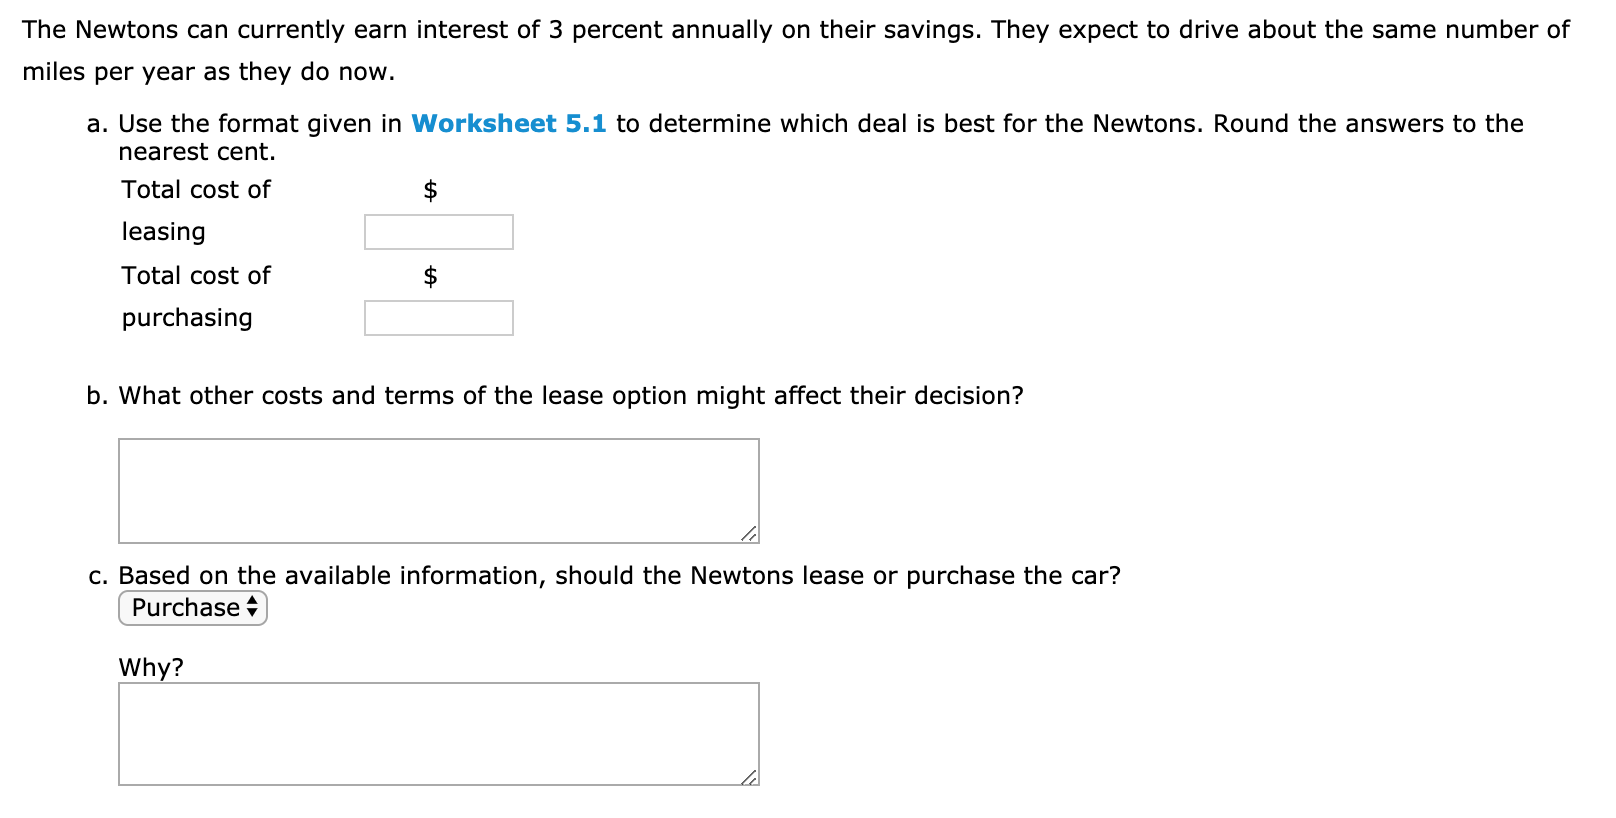Open the Worksheet 5.1 link

point(508,124)
